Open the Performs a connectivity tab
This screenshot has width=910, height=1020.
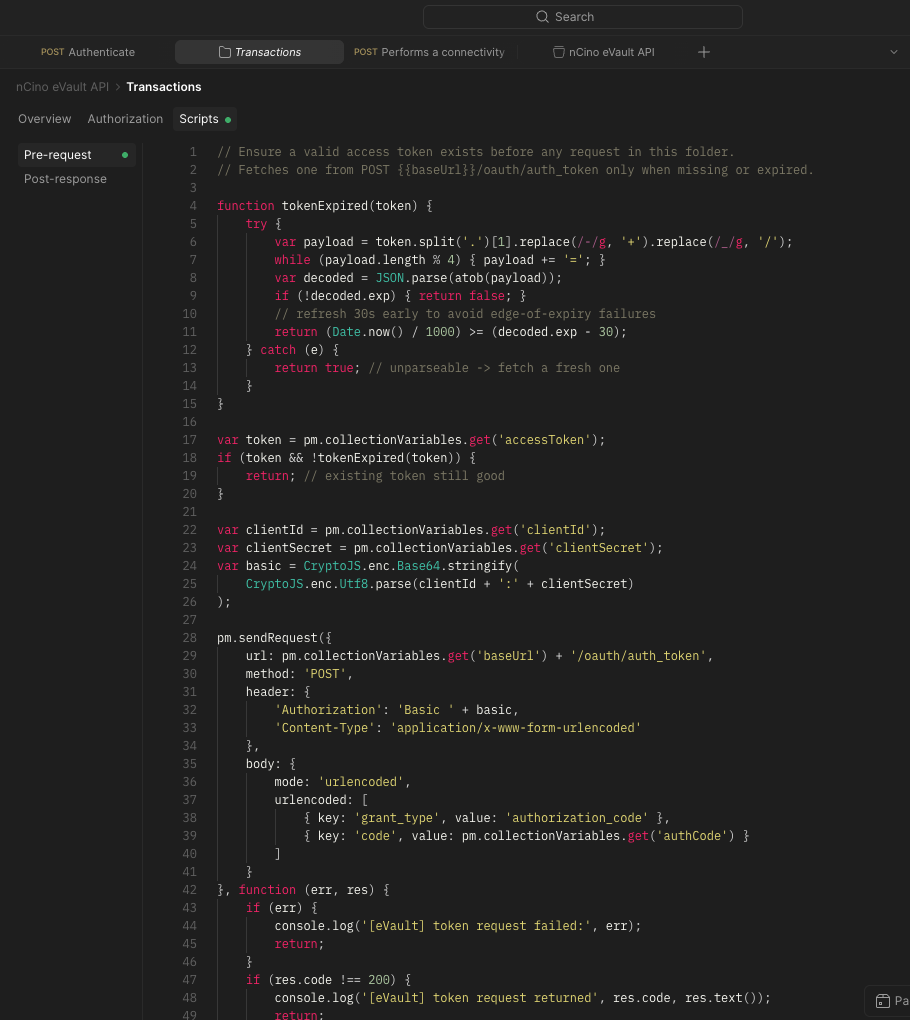tap(429, 52)
